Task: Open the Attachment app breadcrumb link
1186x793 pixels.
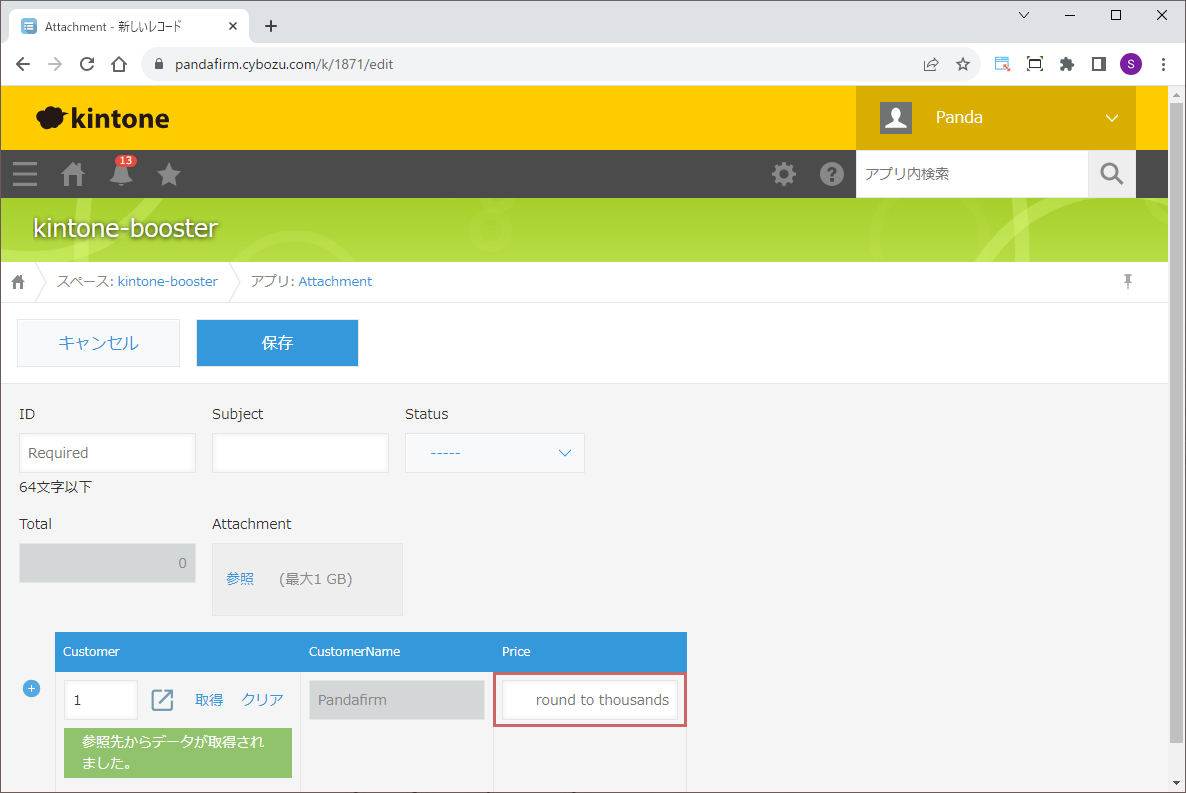Action: pyautogui.click(x=335, y=281)
